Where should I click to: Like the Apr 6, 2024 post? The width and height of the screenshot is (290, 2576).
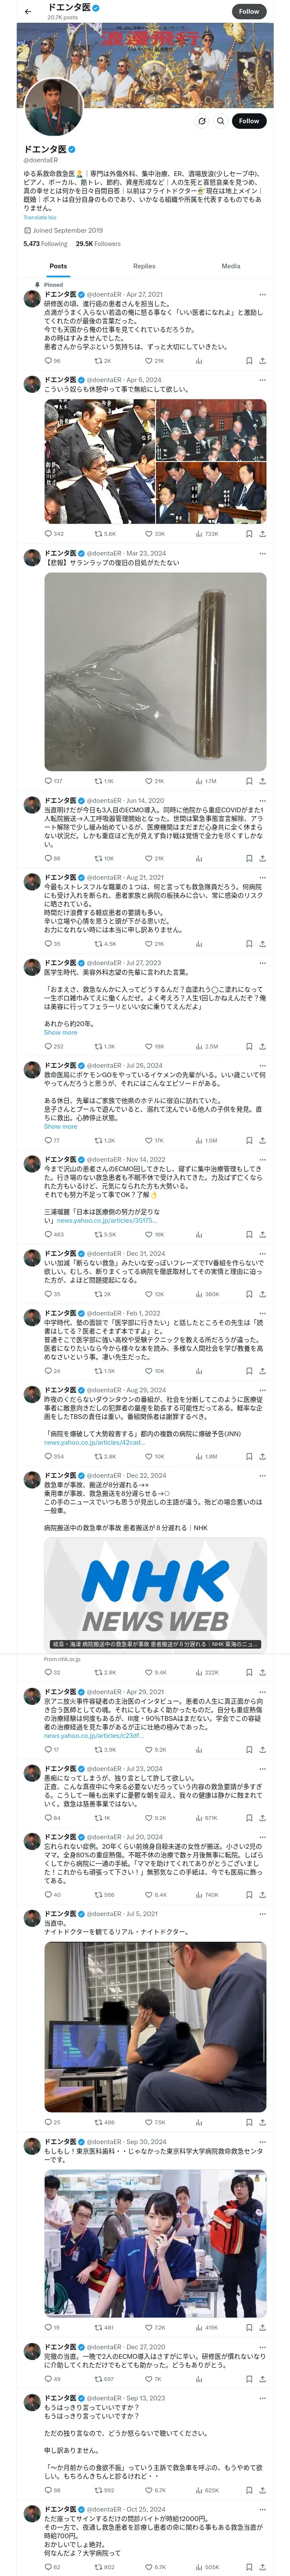149,533
